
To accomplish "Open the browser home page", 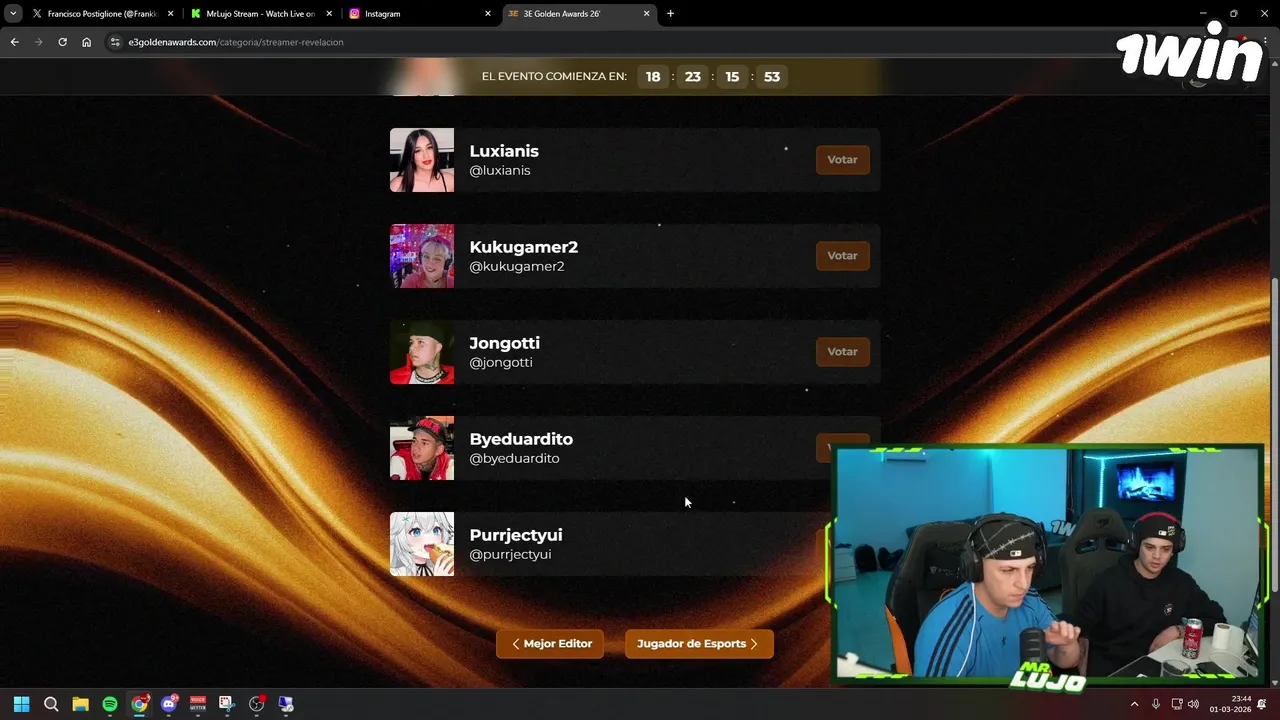I will click(86, 42).
